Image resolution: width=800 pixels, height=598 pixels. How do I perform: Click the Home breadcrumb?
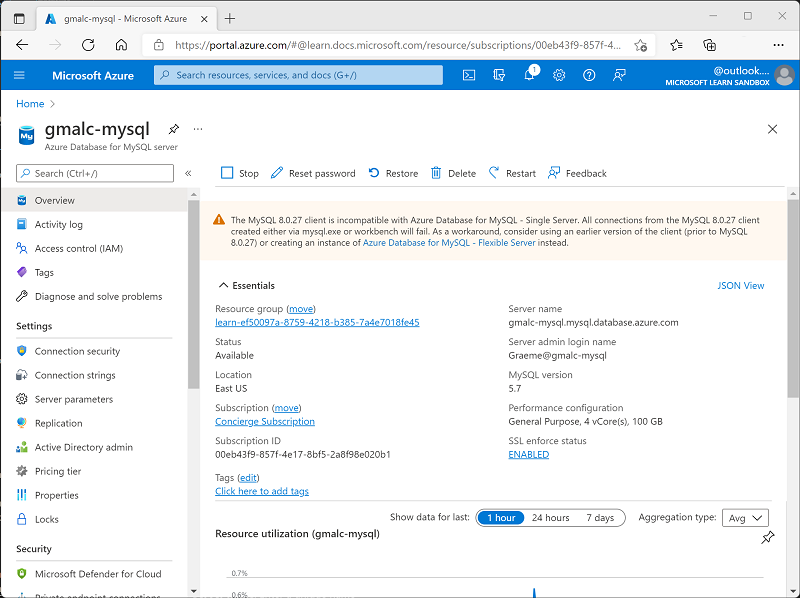pos(30,104)
